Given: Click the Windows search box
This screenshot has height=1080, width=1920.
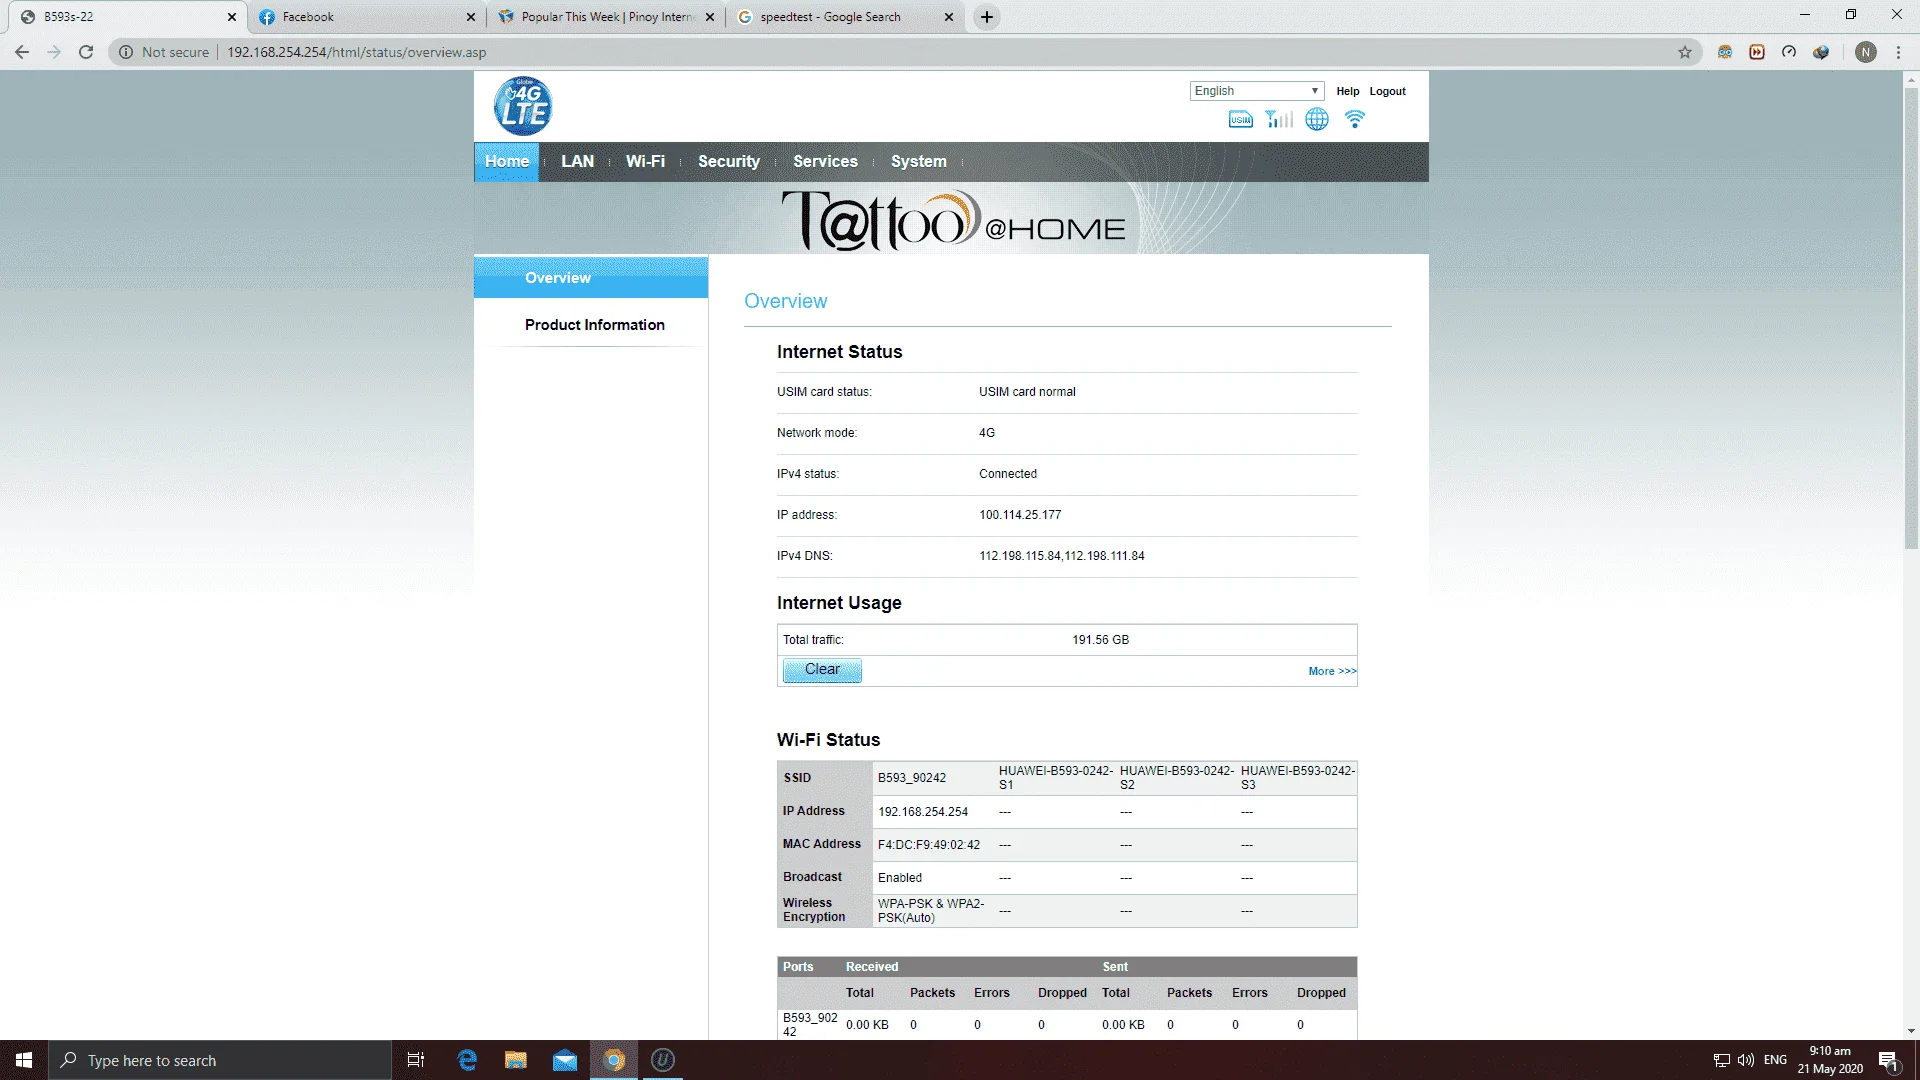Looking at the screenshot, I should 220,1060.
